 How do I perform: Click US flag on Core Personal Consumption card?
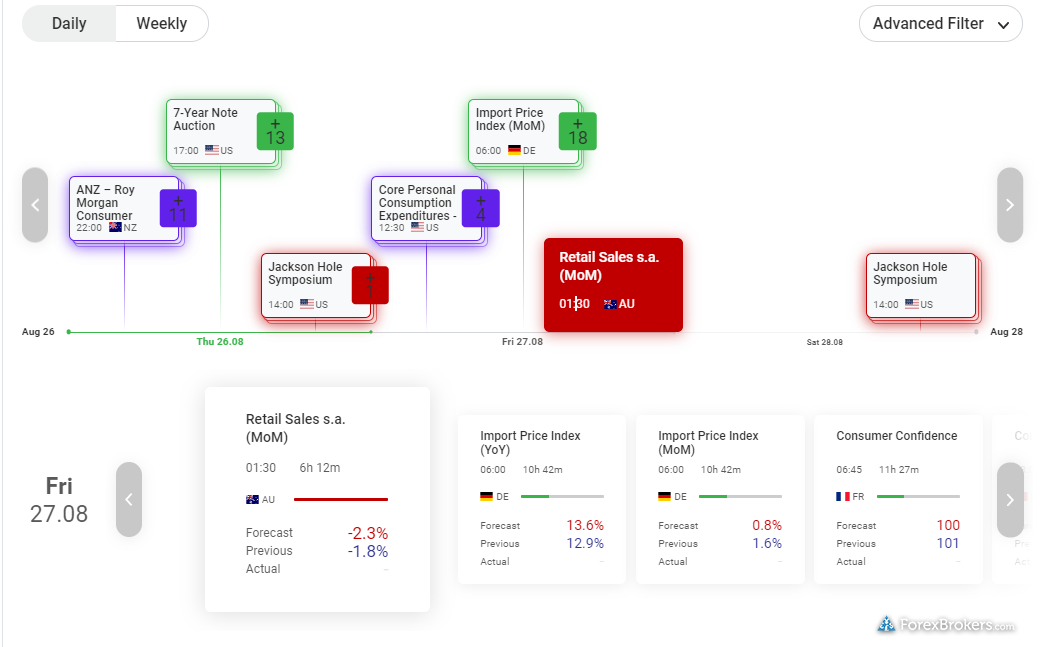tap(417, 227)
